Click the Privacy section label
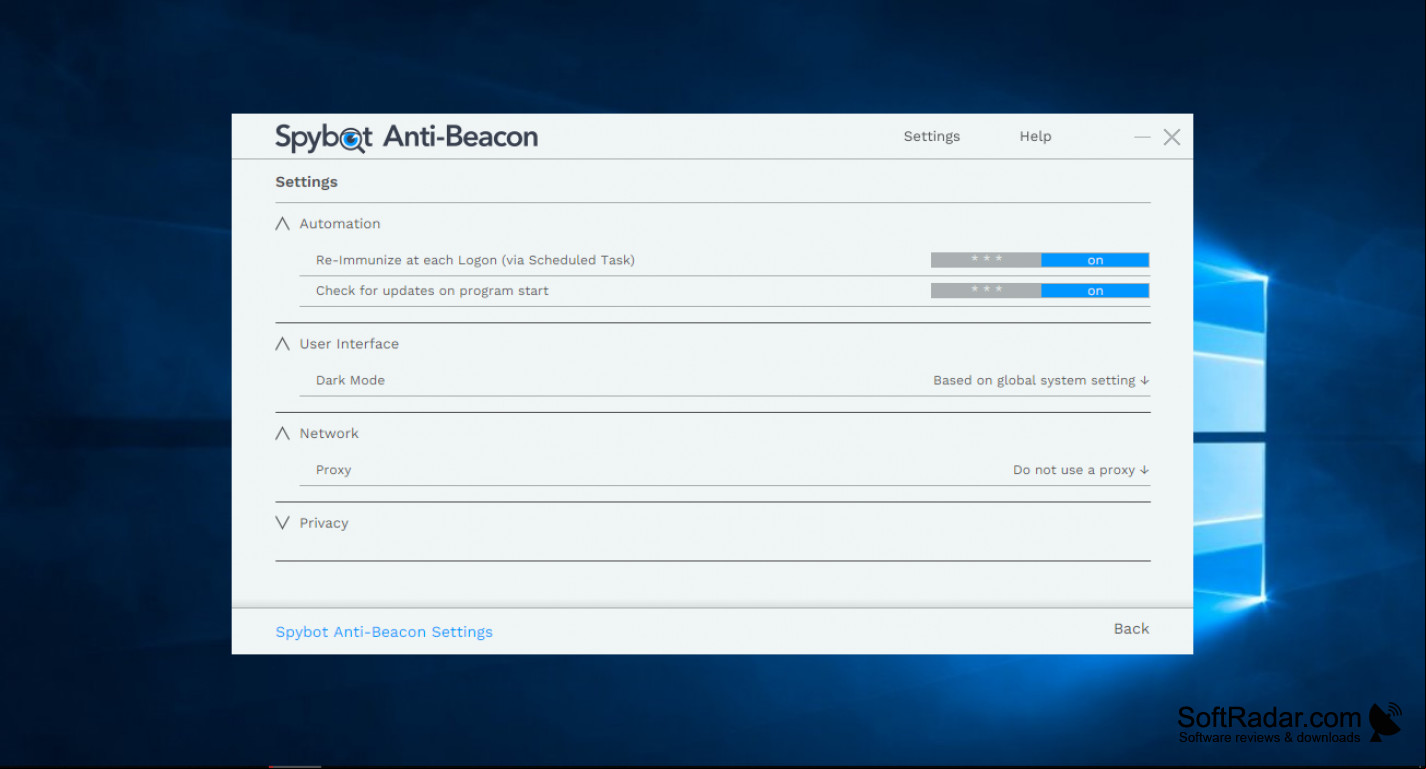The width and height of the screenshot is (1426, 769). [324, 523]
